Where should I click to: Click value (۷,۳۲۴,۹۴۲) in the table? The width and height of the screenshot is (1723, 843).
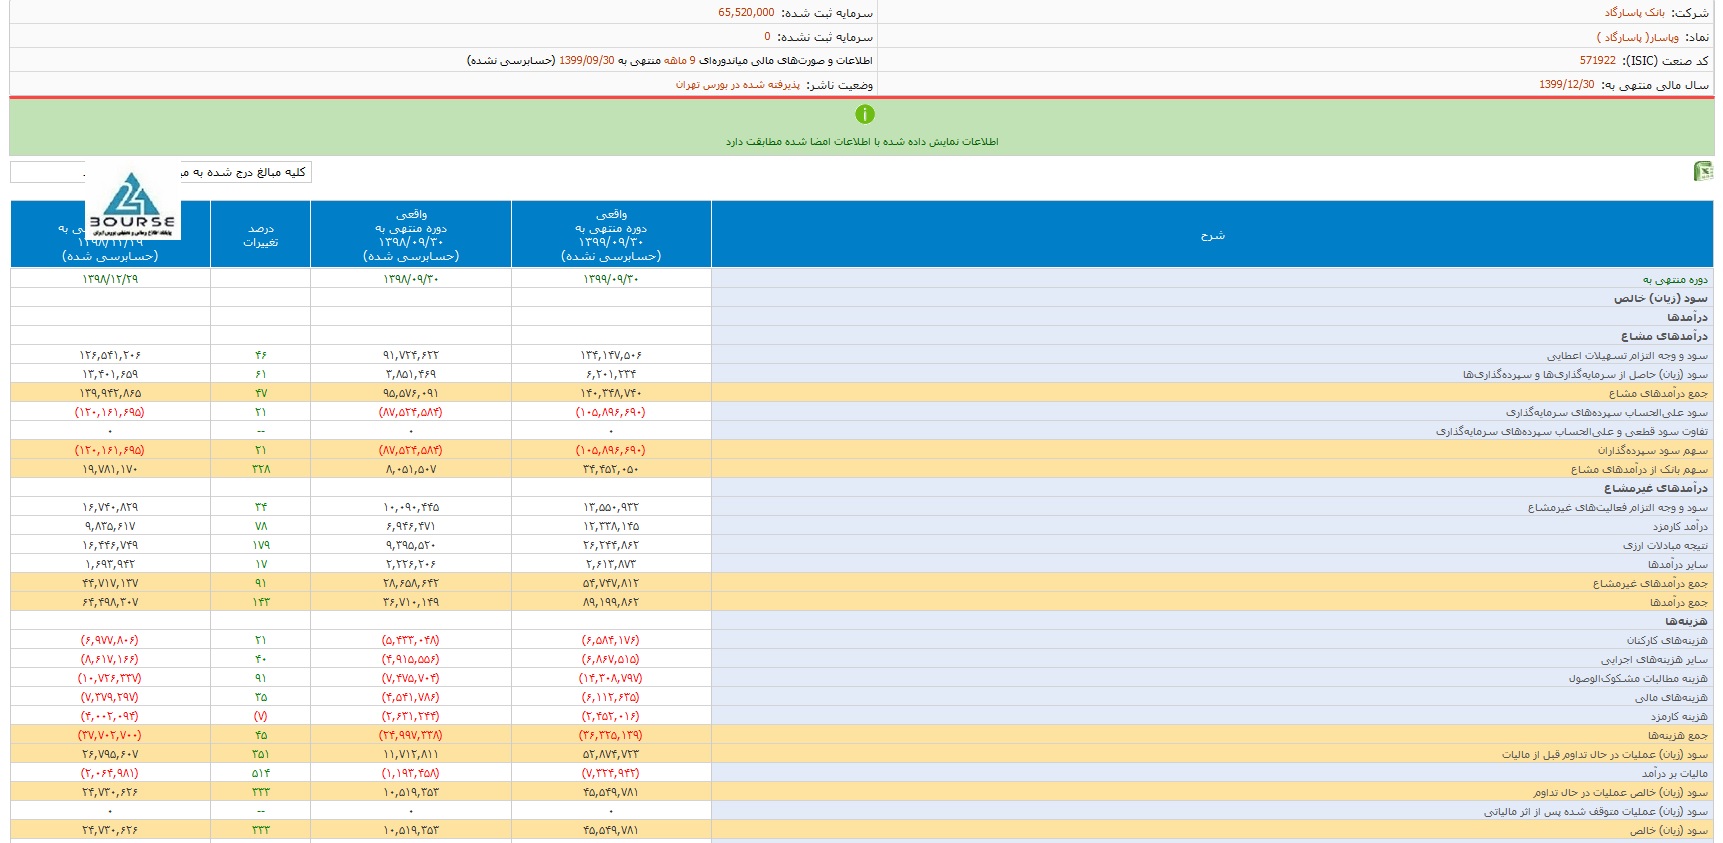(611, 773)
